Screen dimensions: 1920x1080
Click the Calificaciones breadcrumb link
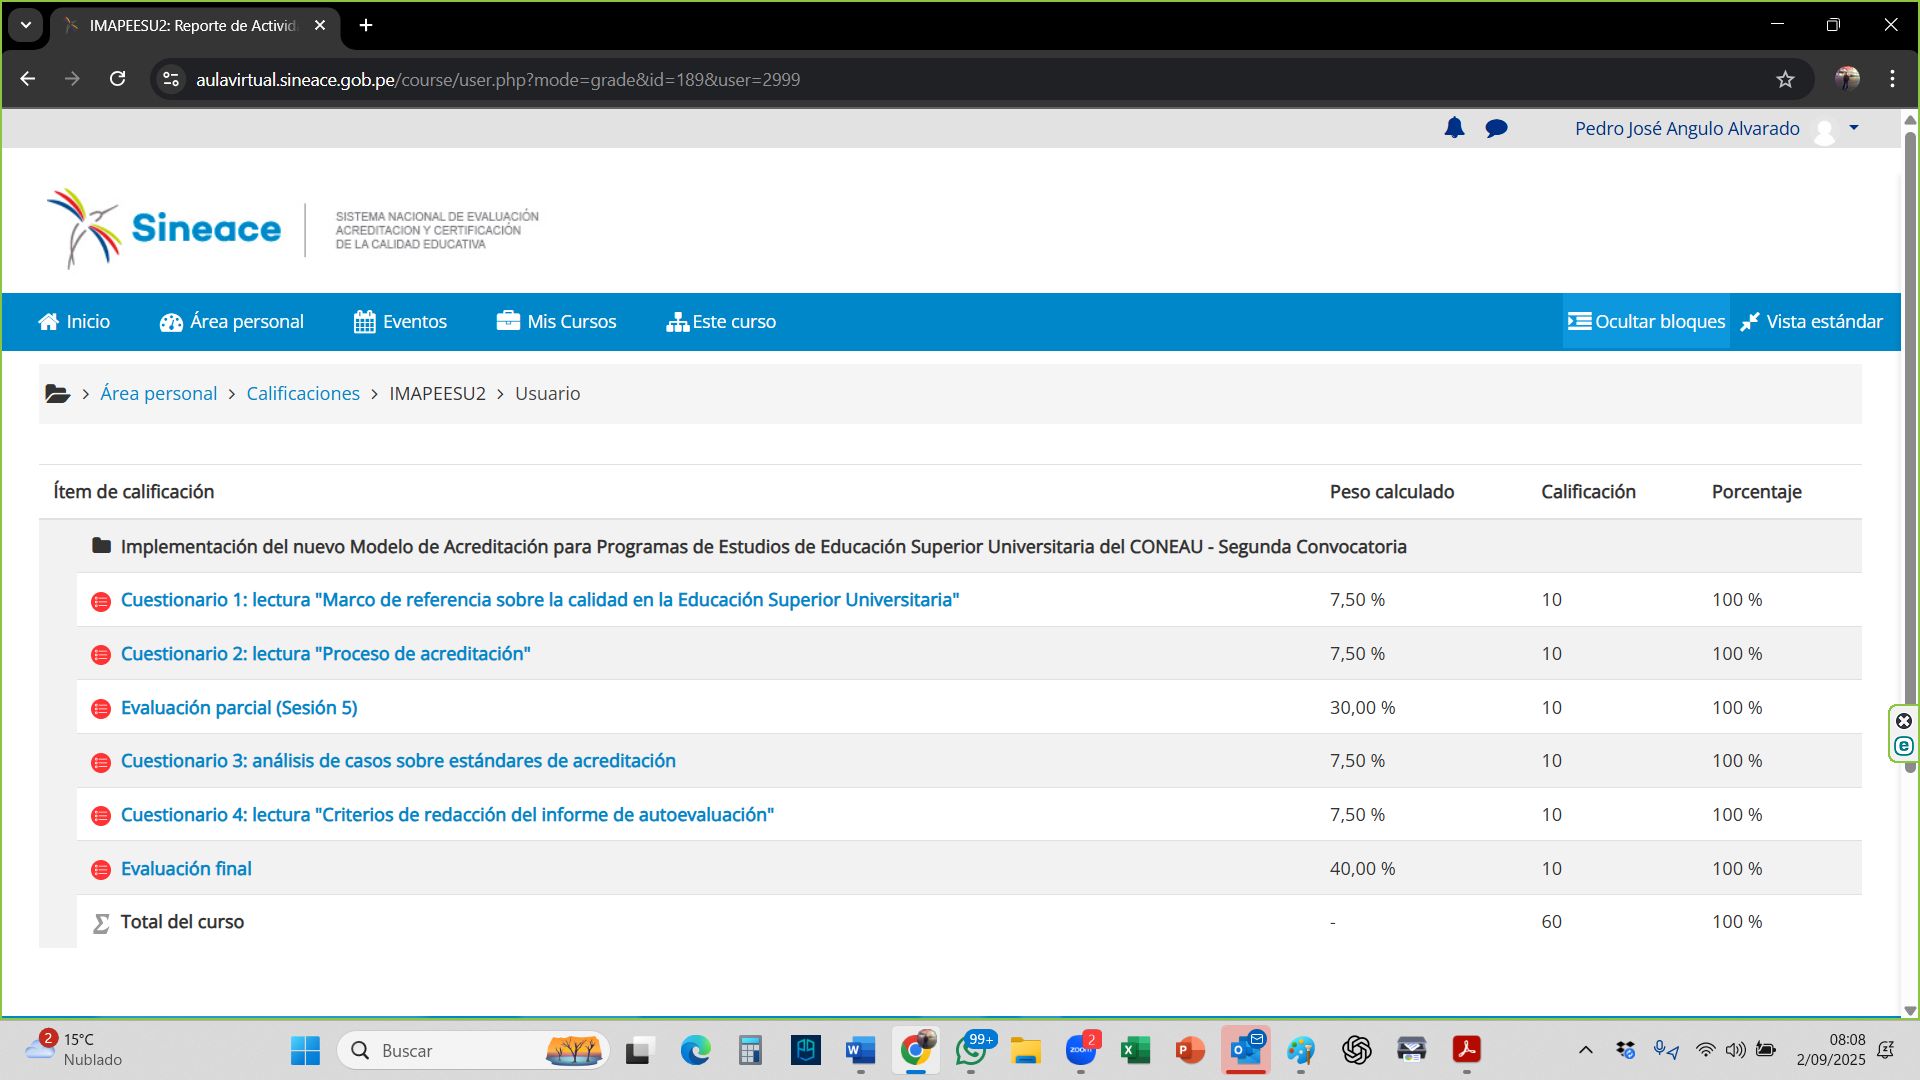[x=303, y=394]
